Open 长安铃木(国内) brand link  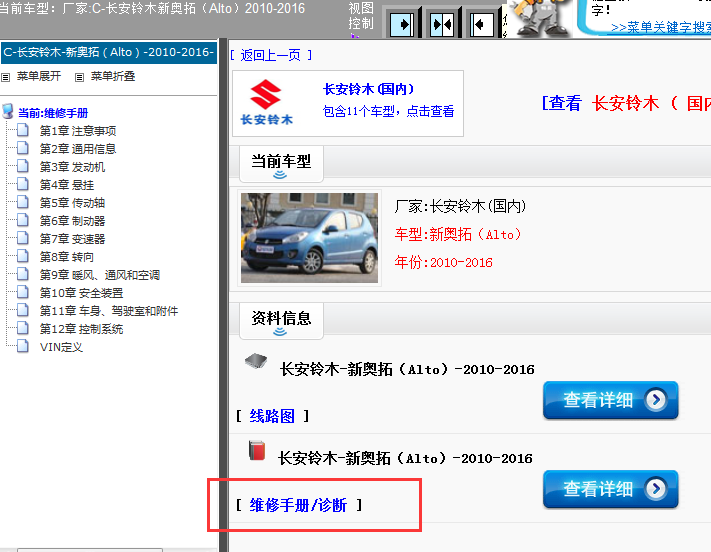[x=368, y=89]
